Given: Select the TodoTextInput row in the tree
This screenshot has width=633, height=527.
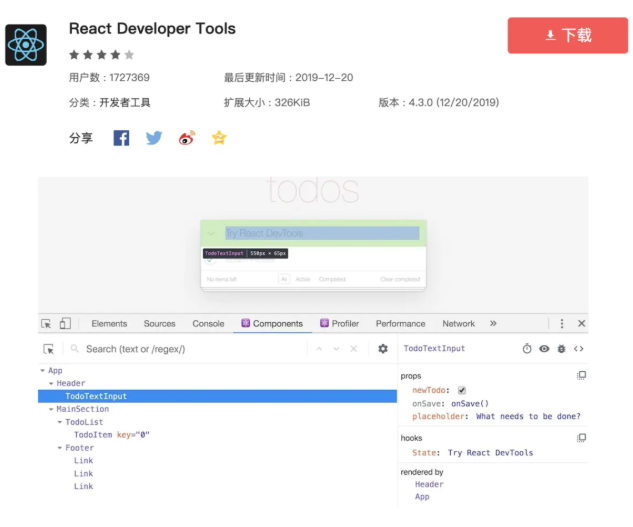Looking at the screenshot, I should pos(217,396).
